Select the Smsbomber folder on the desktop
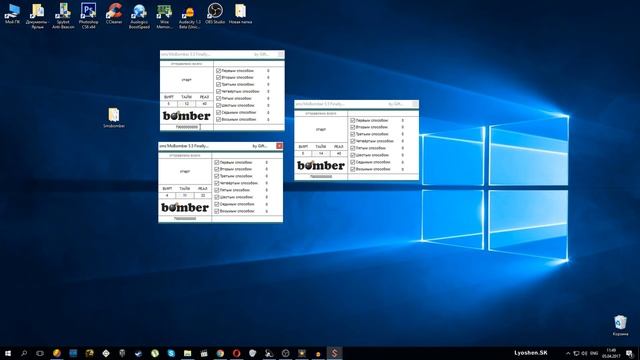Viewport: 640px width, 360px height. click(x=114, y=118)
